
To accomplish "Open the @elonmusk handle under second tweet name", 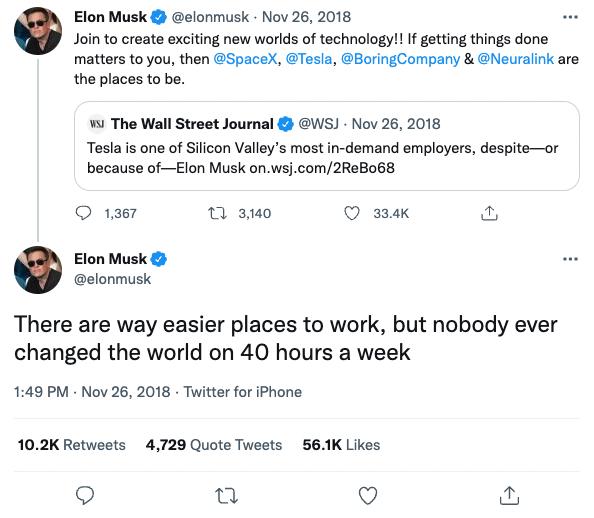I will 113,279.
